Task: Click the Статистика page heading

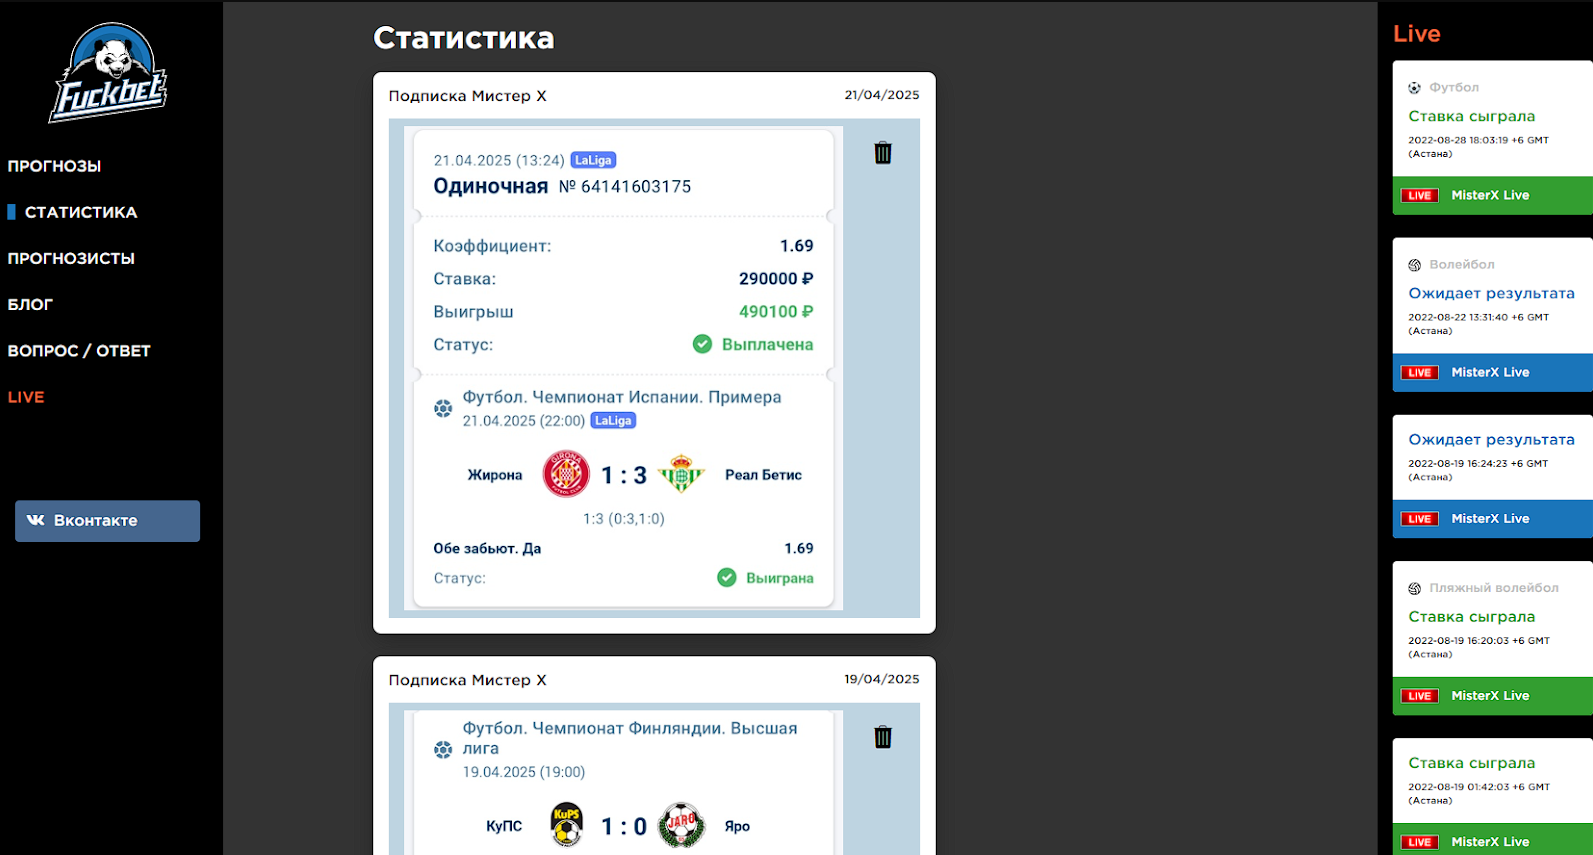Action: coord(464,38)
